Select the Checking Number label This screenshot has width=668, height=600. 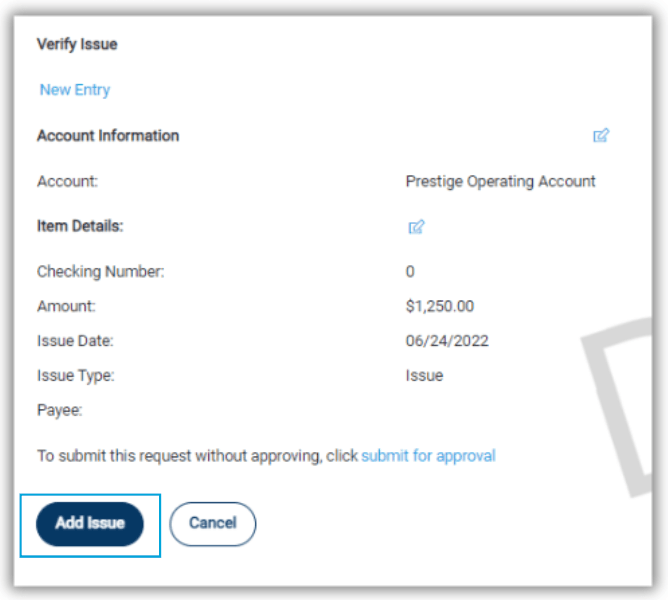(101, 272)
